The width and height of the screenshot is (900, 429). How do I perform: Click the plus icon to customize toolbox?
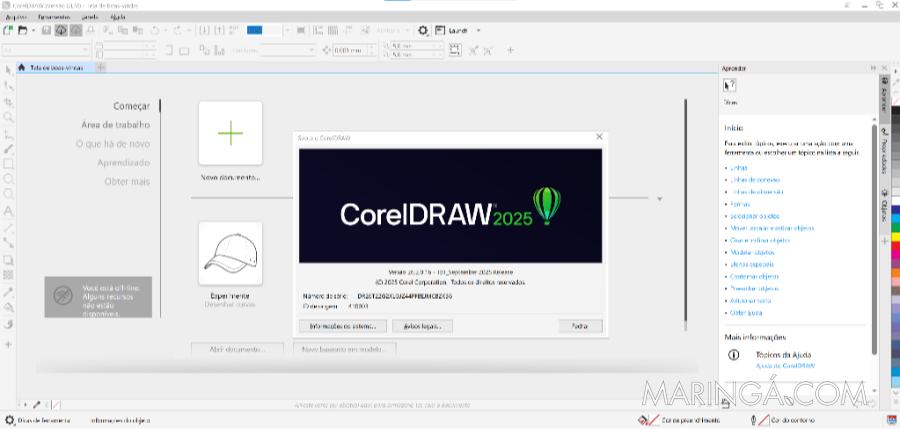point(8,345)
